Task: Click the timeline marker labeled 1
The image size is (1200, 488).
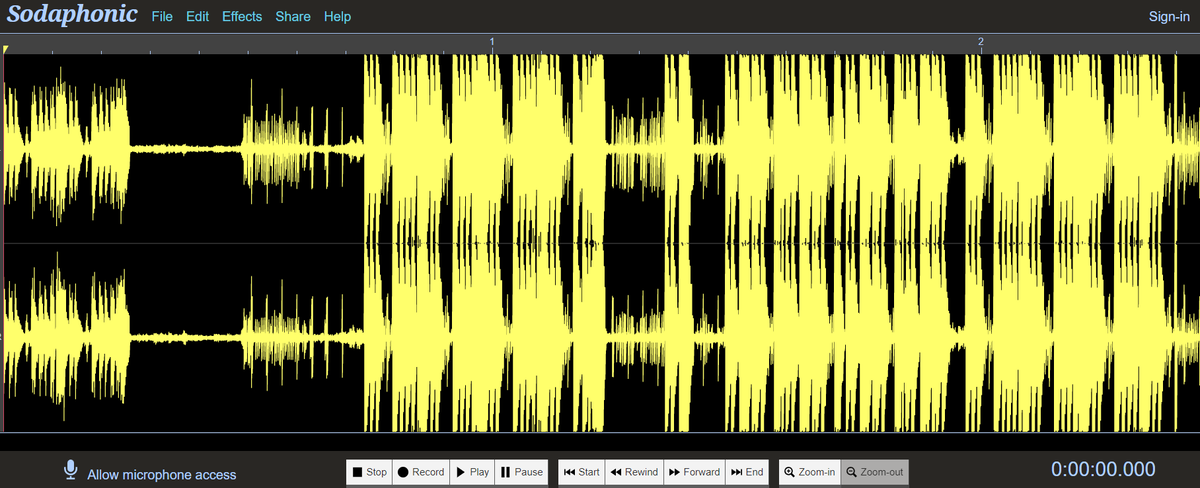Action: 492,42
